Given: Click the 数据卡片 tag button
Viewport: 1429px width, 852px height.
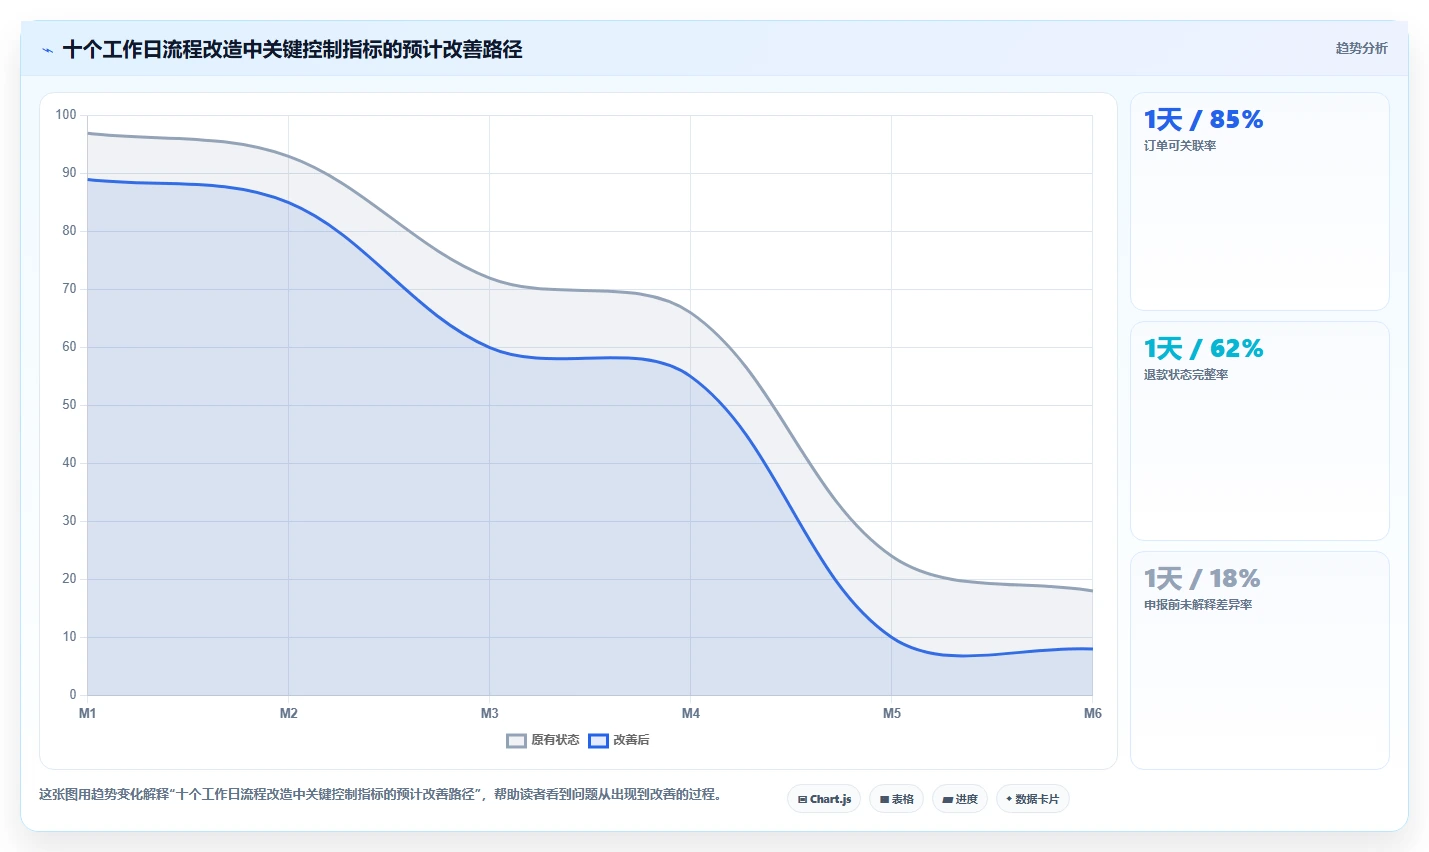Looking at the screenshot, I should tap(1032, 799).
